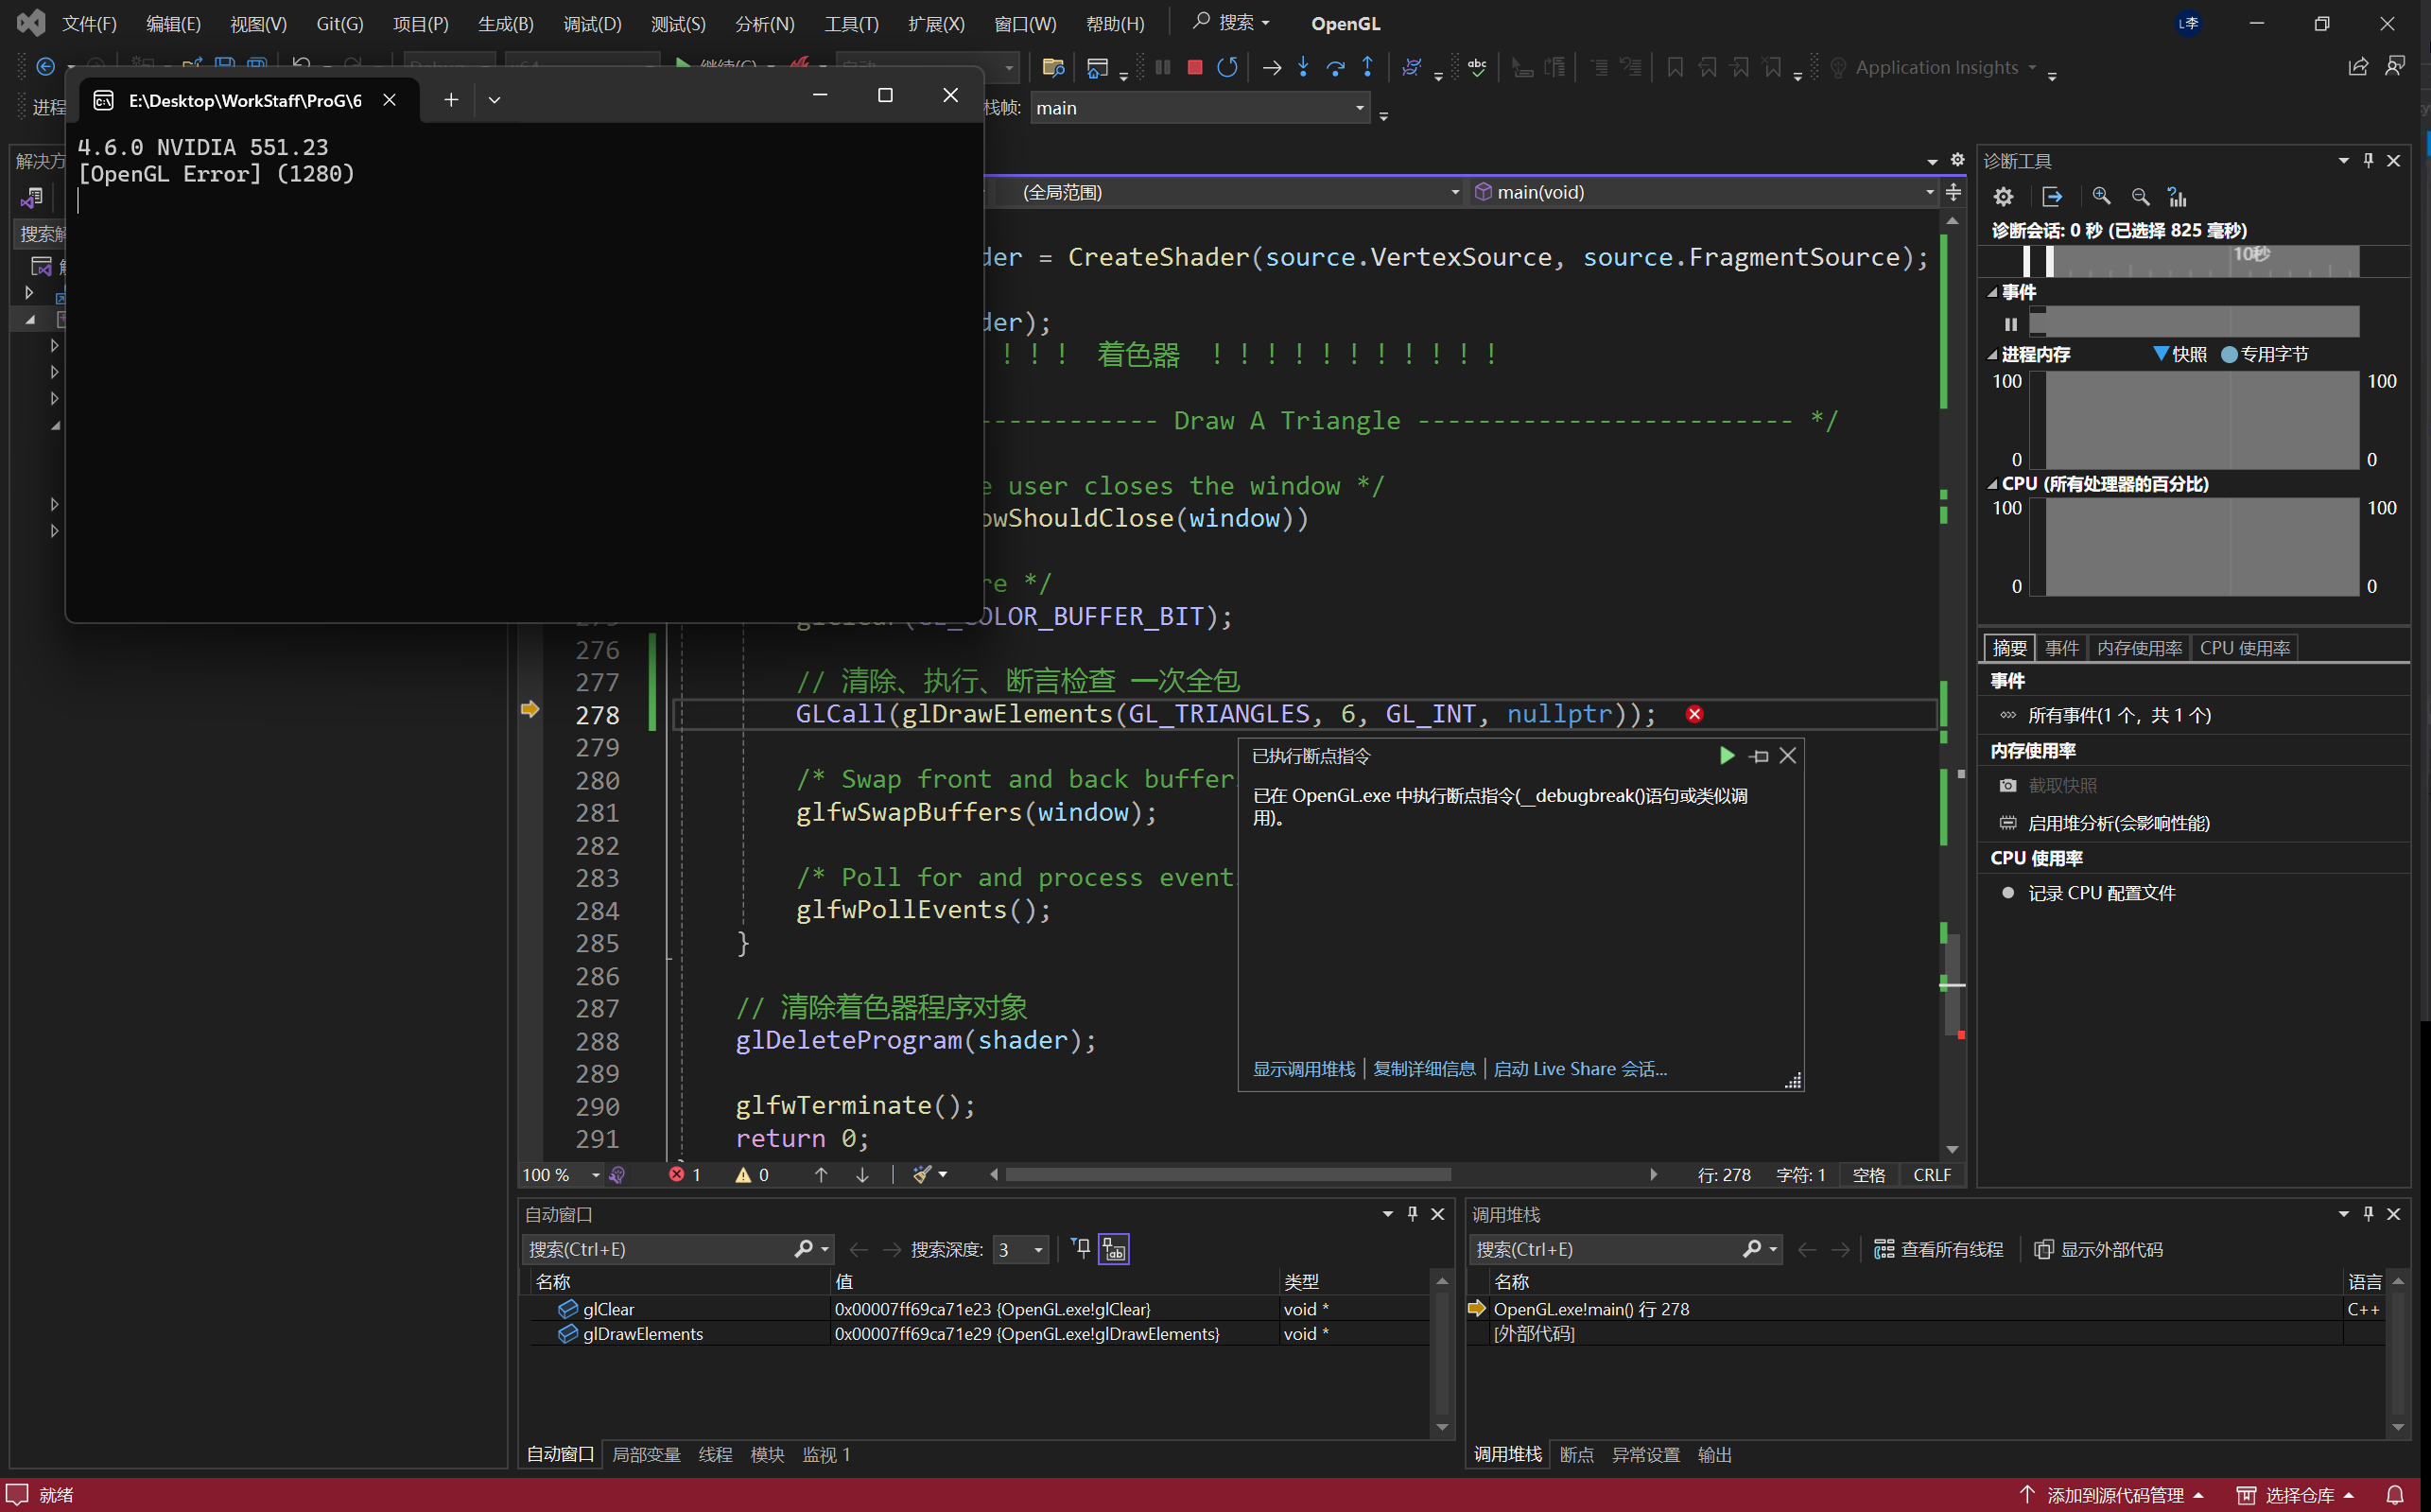Switch to the 局部变量 tab
This screenshot has height=1512, width=2431.
(x=646, y=1454)
